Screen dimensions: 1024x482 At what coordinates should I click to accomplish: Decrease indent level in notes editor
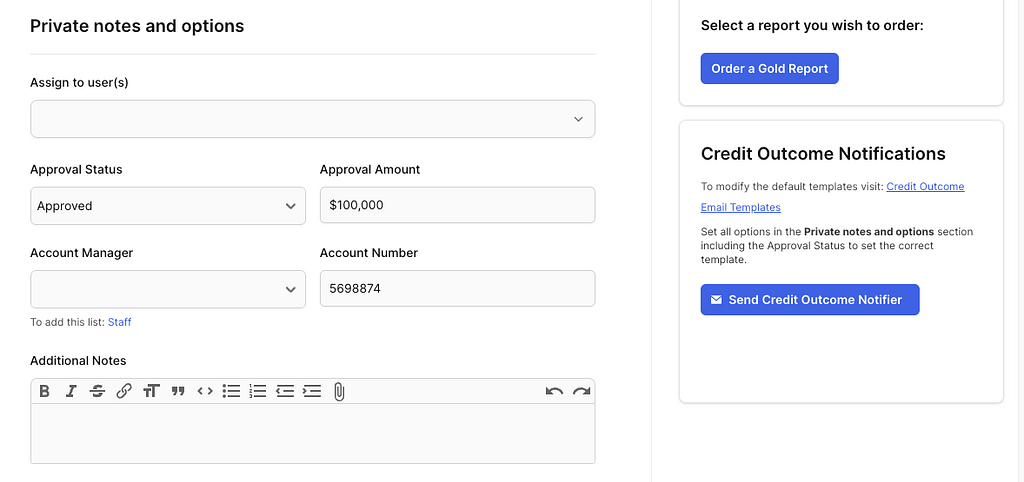coord(285,391)
